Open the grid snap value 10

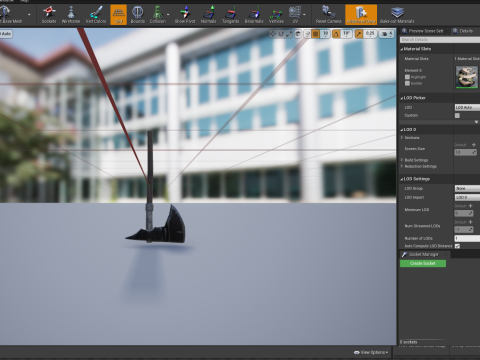325,34
